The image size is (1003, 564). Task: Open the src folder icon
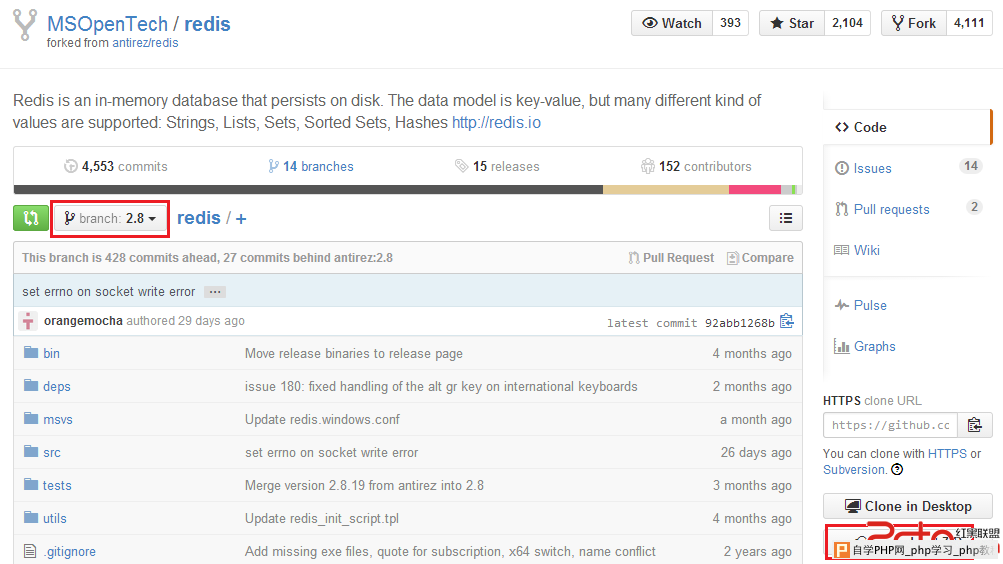(x=31, y=451)
